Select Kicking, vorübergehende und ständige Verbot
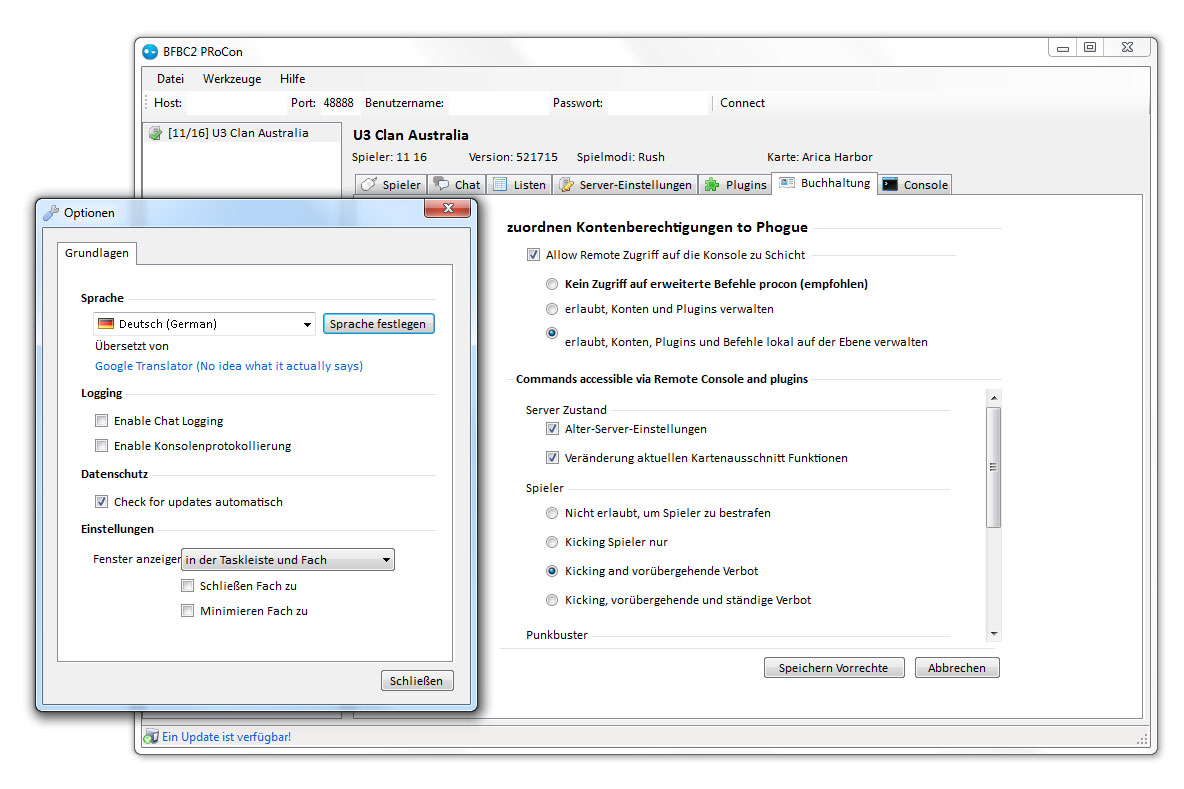The width and height of the screenshot is (1184, 789). [x=552, y=599]
